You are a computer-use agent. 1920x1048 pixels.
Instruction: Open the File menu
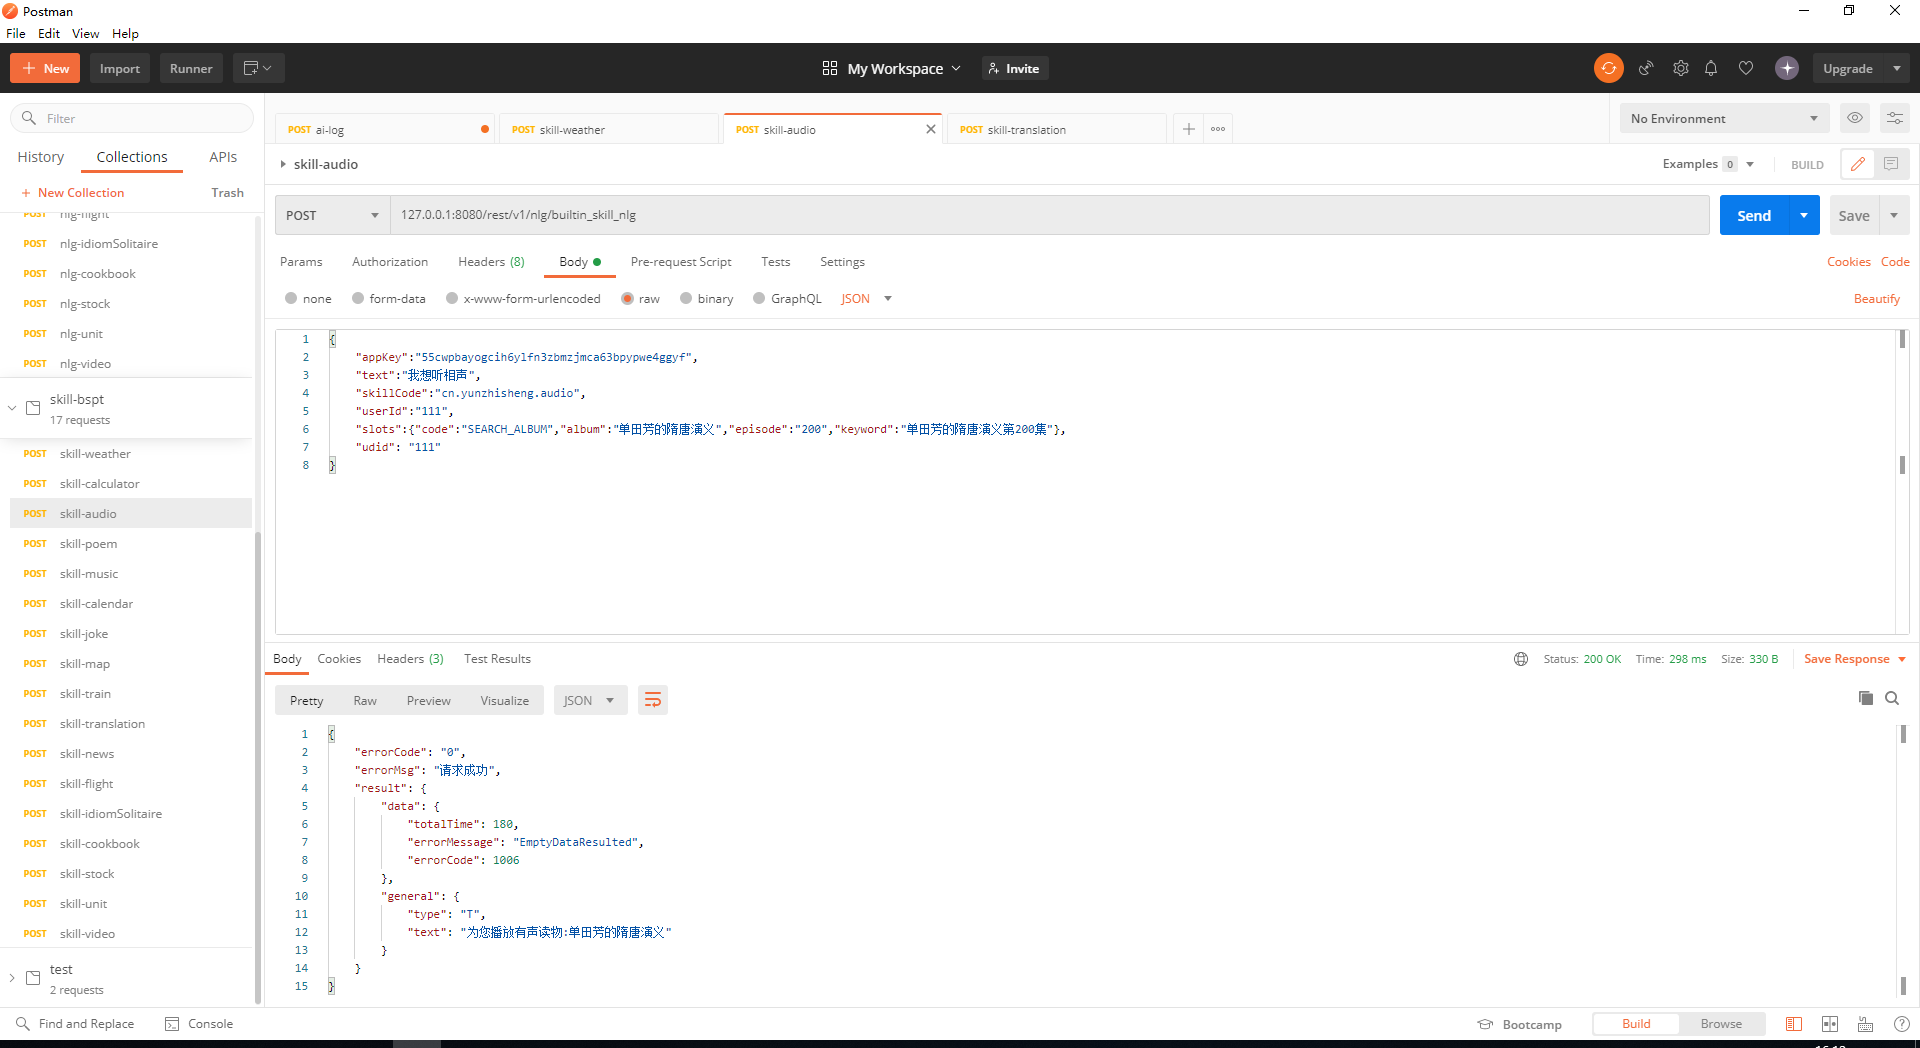point(16,33)
